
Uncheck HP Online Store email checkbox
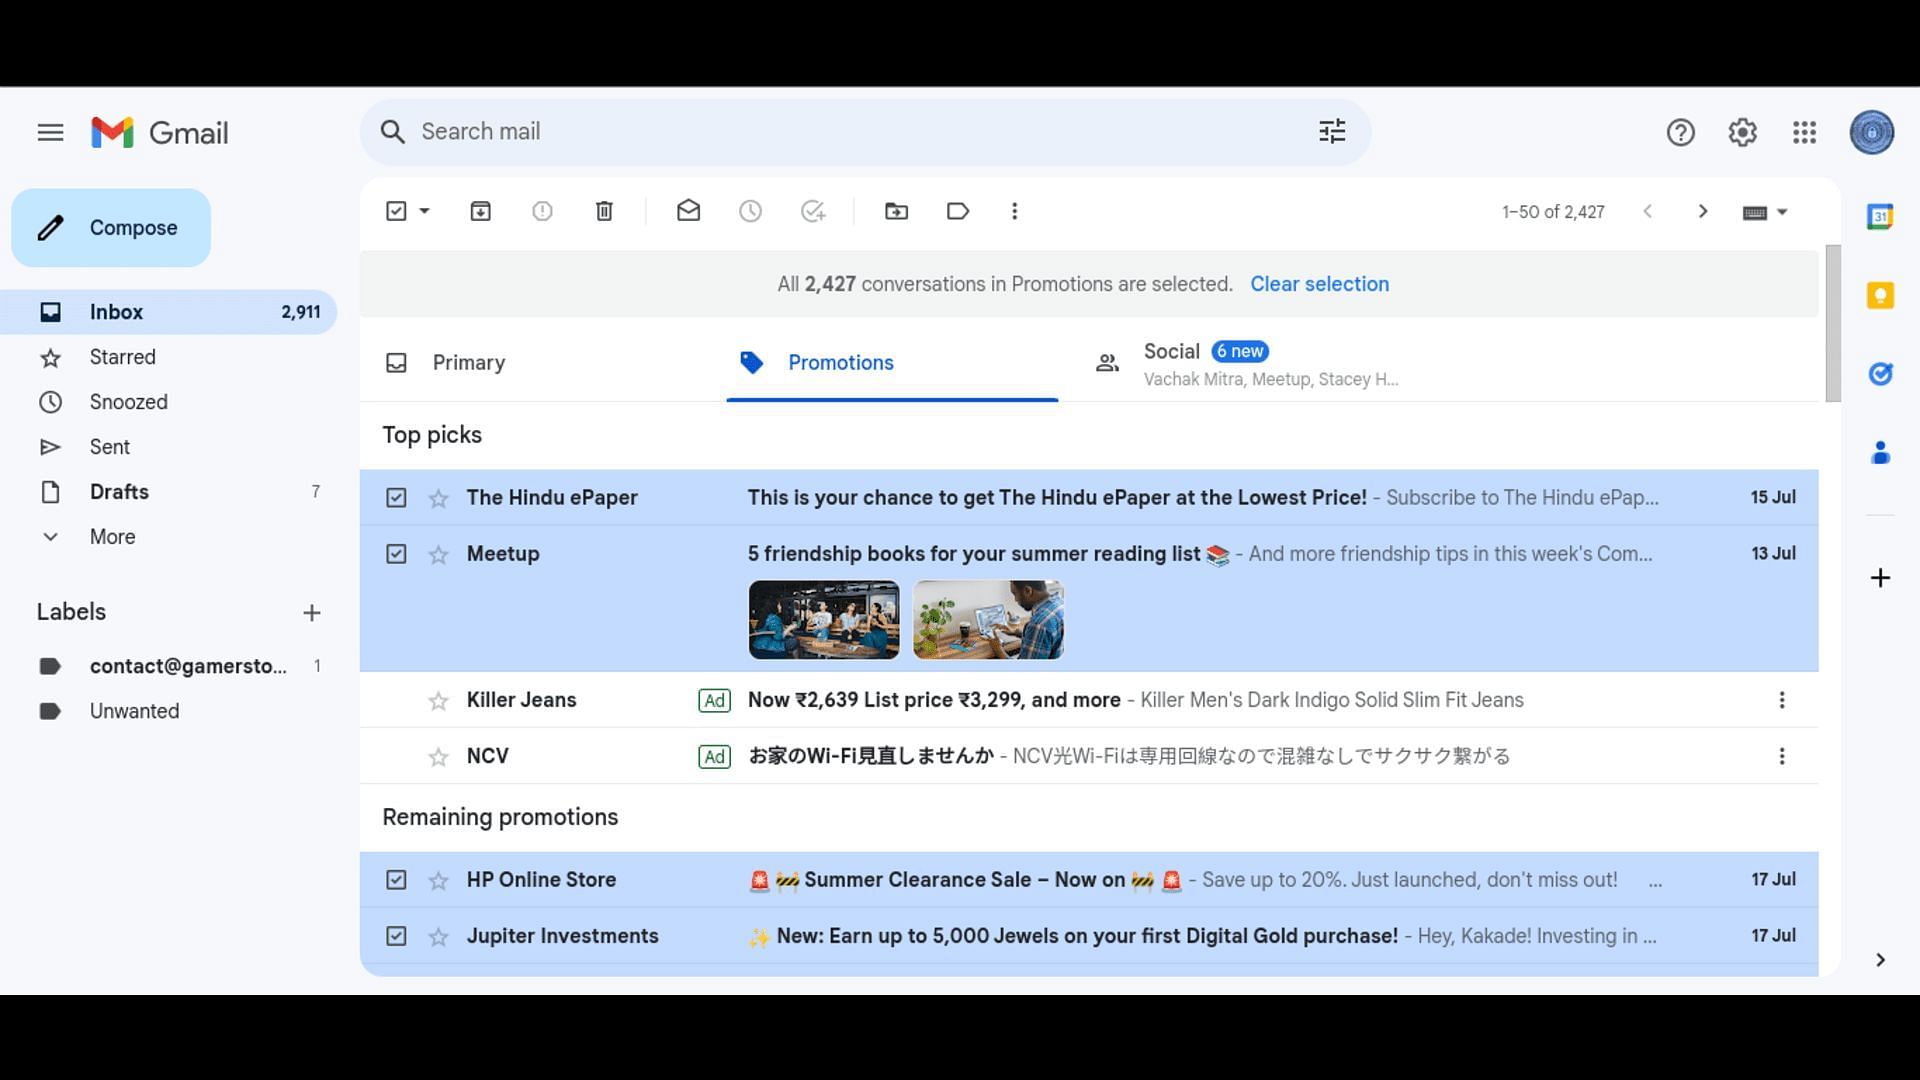click(x=396, y=880)
